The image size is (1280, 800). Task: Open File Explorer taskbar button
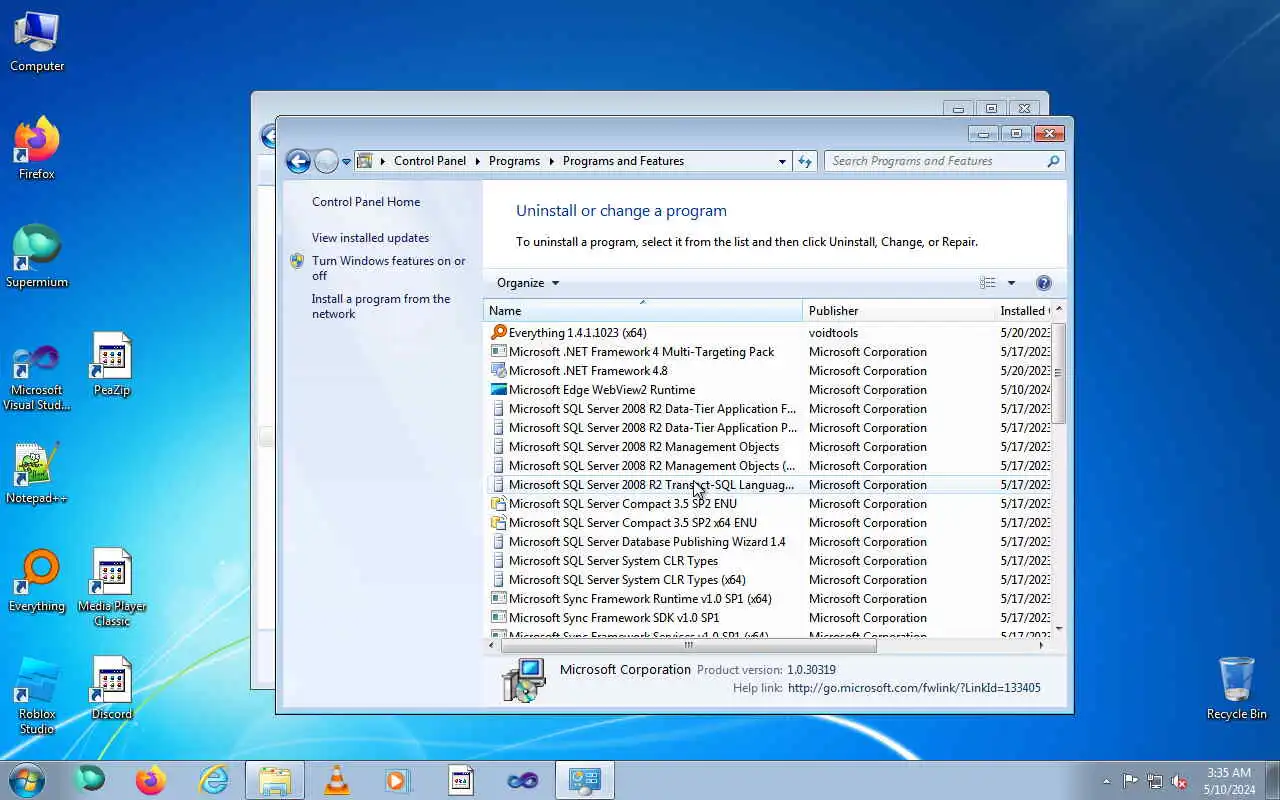point(275,780)
